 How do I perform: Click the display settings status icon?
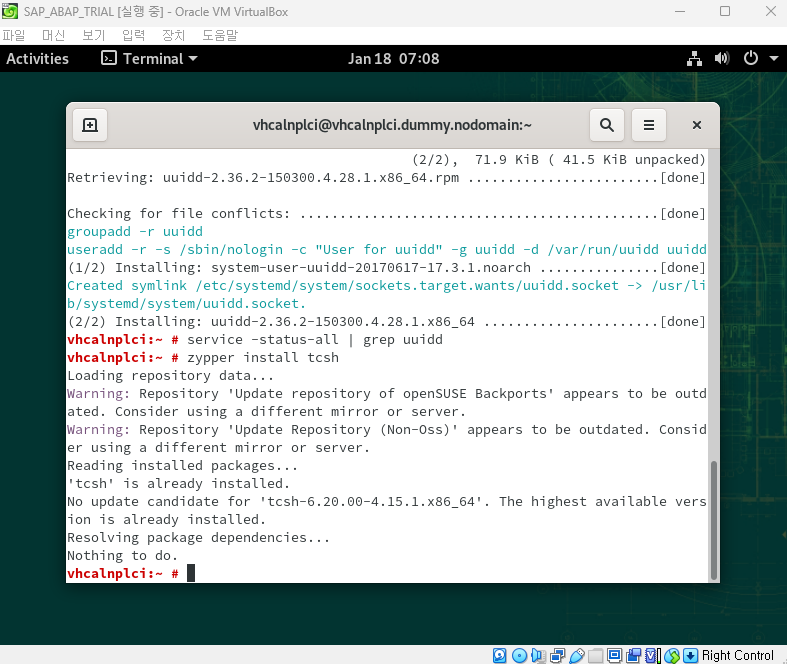[614, 655]
